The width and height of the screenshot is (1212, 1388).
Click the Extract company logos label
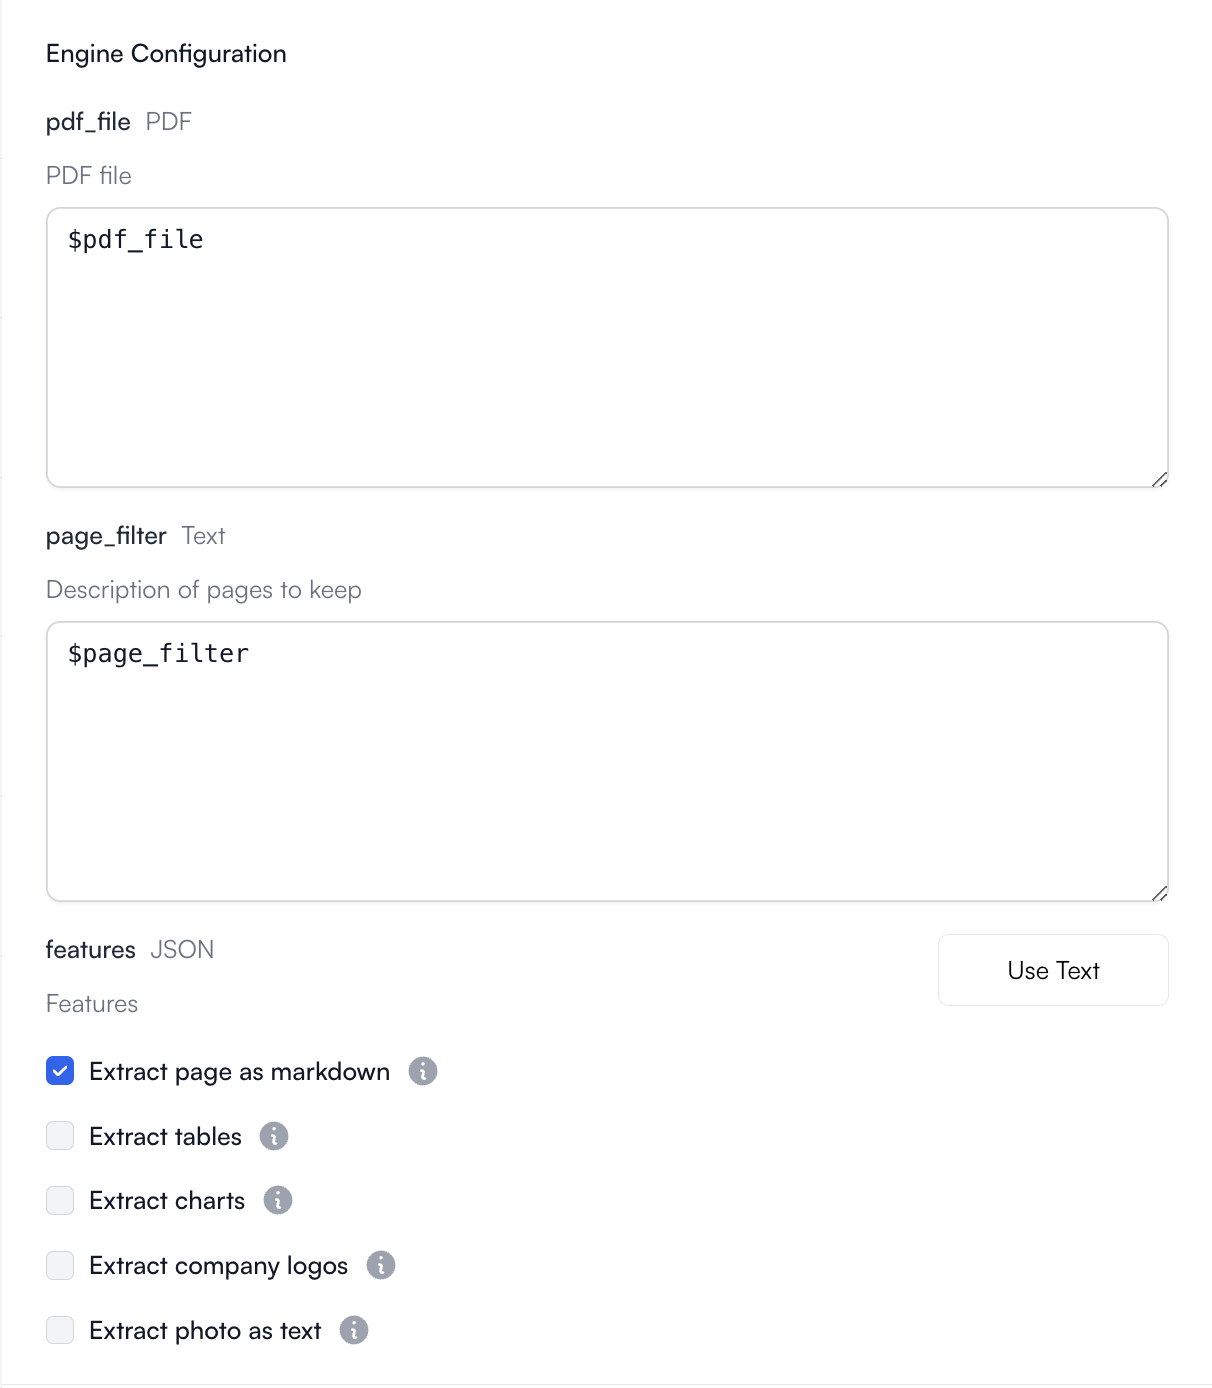tap(219, 1266)
